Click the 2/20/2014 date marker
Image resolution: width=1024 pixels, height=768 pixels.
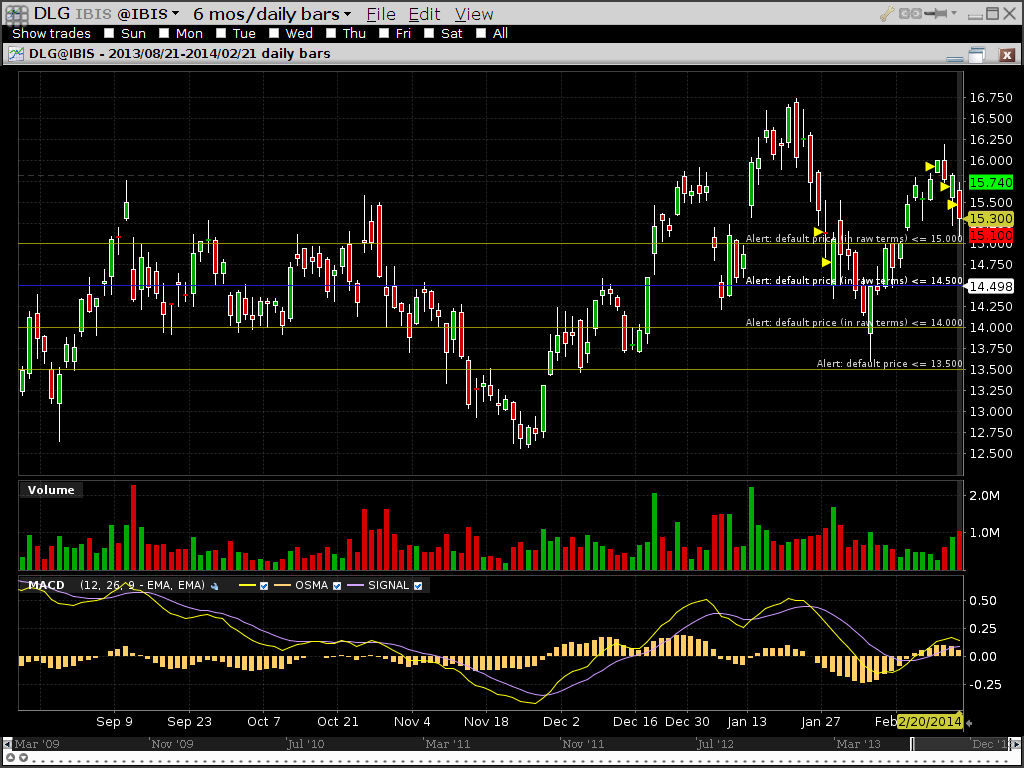coord(930,722)
